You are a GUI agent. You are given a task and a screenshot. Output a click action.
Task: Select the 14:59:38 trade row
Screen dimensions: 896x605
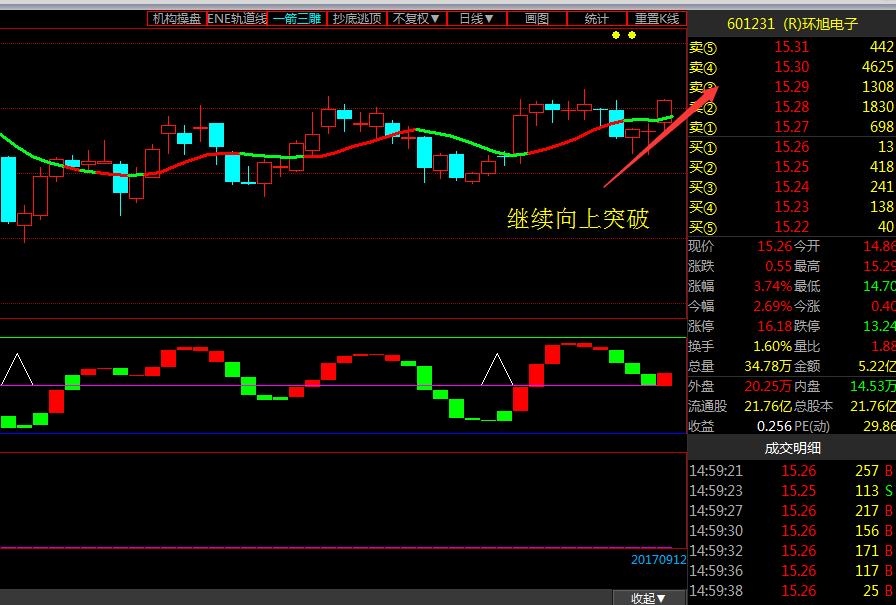tap(791, 591)
